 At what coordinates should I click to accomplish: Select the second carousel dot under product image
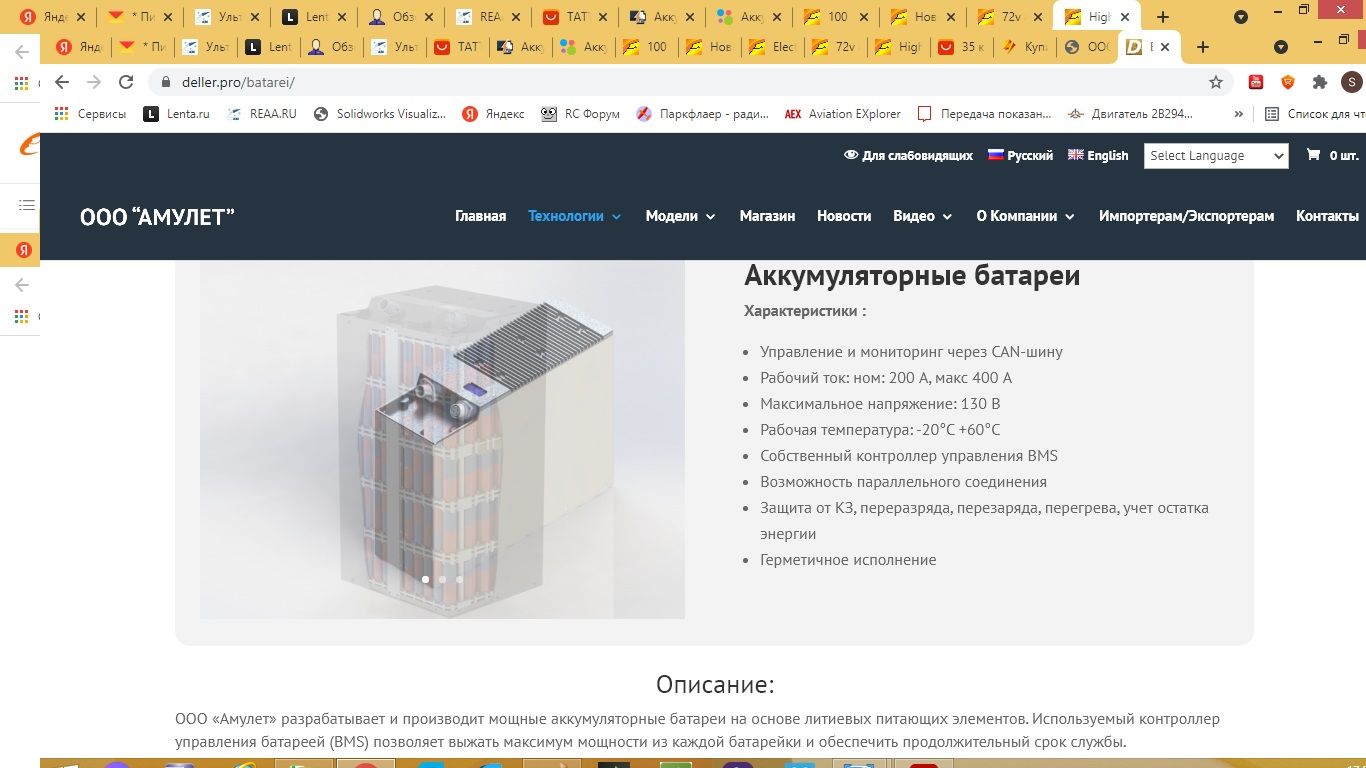click(441, 579)
